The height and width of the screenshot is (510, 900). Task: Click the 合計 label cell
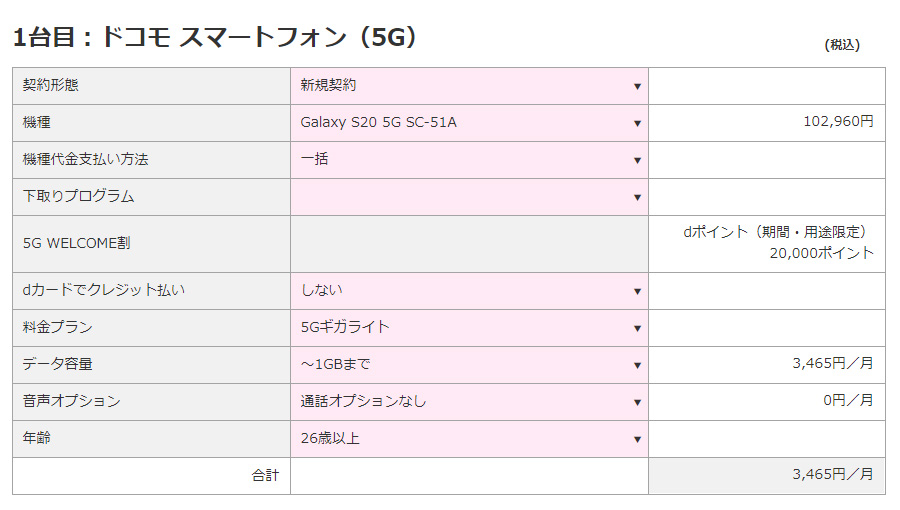pyautogui.click(x=265, y=476)
